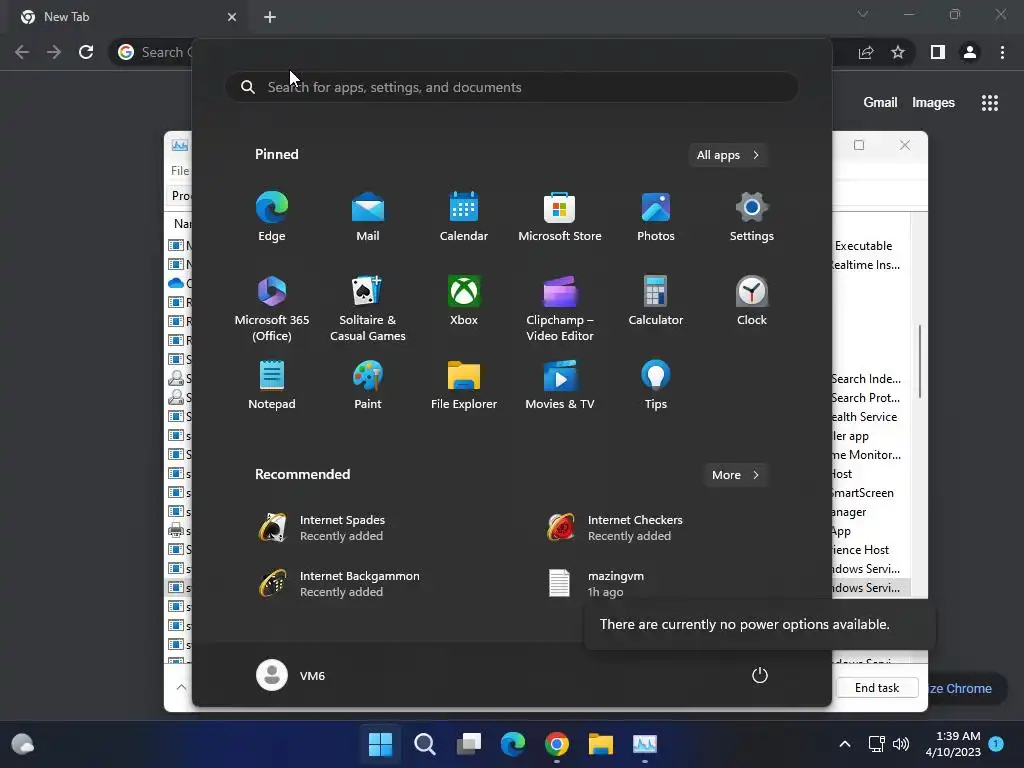Open File Explorer from the taskbar

(x=601, y=744)
